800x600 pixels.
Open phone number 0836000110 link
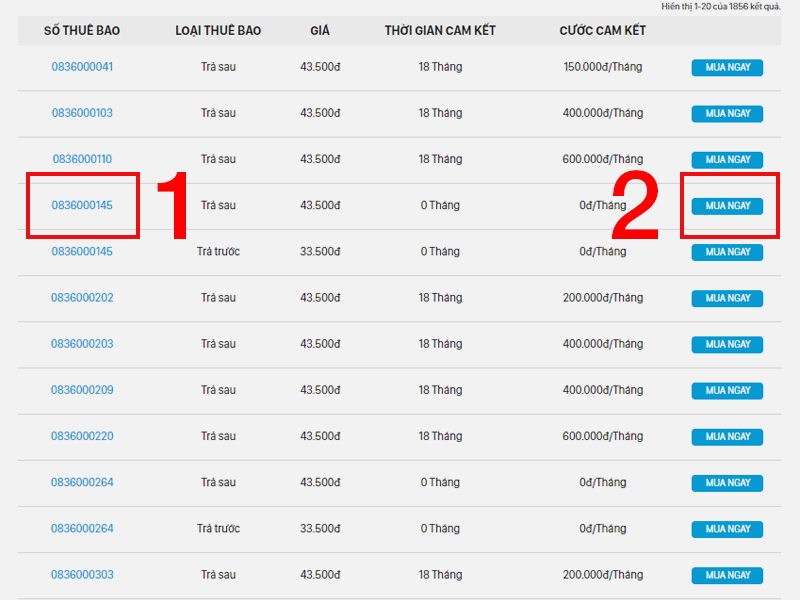click(x=82, y=159)
